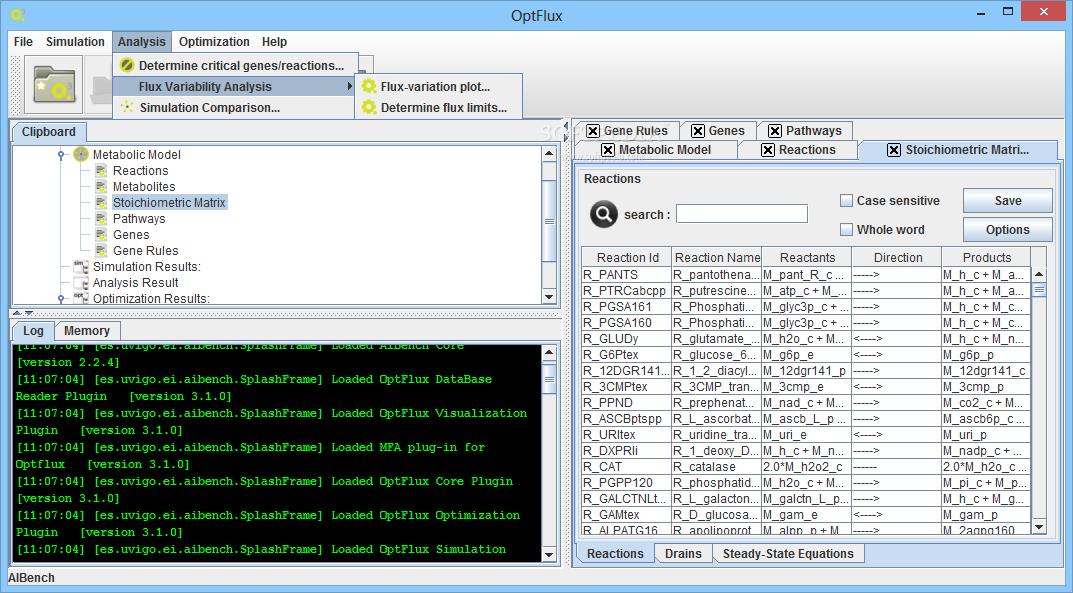Close the Pathways tab with X
1073x593 pixels.
click(775, 131)
